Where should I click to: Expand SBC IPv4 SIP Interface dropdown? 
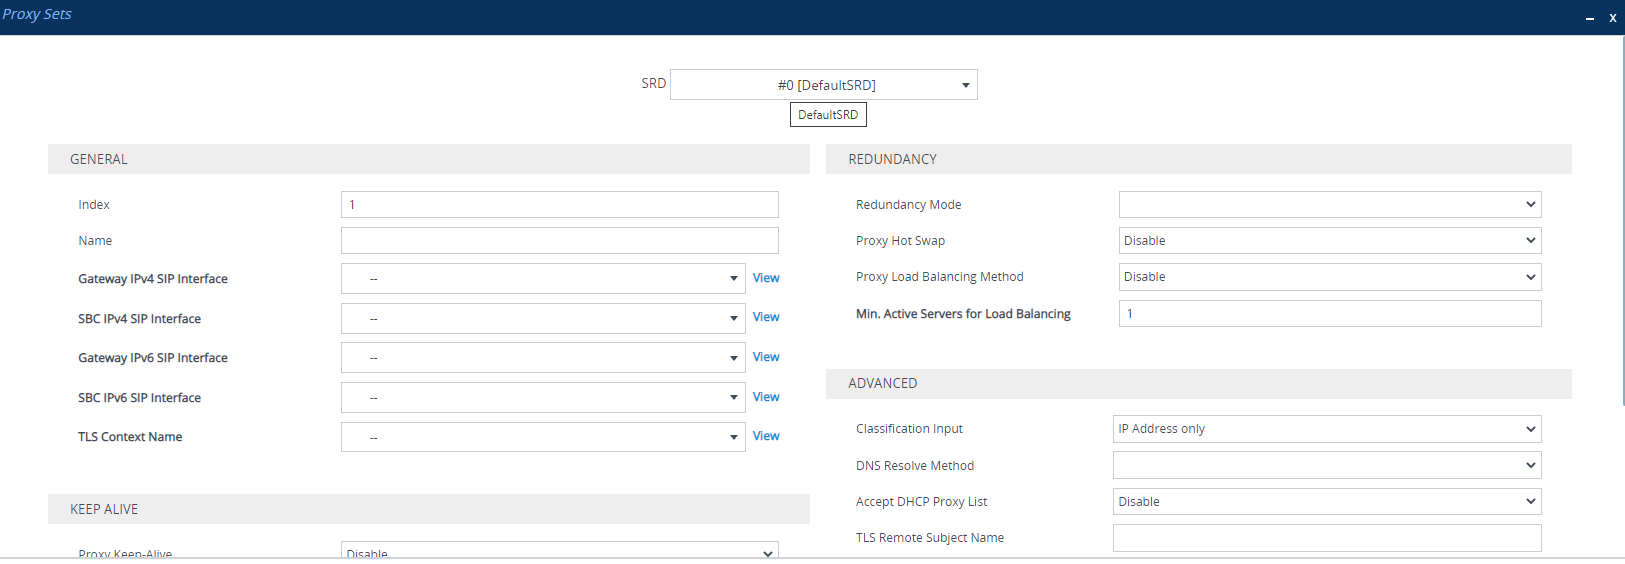click(x=542, y=319)
